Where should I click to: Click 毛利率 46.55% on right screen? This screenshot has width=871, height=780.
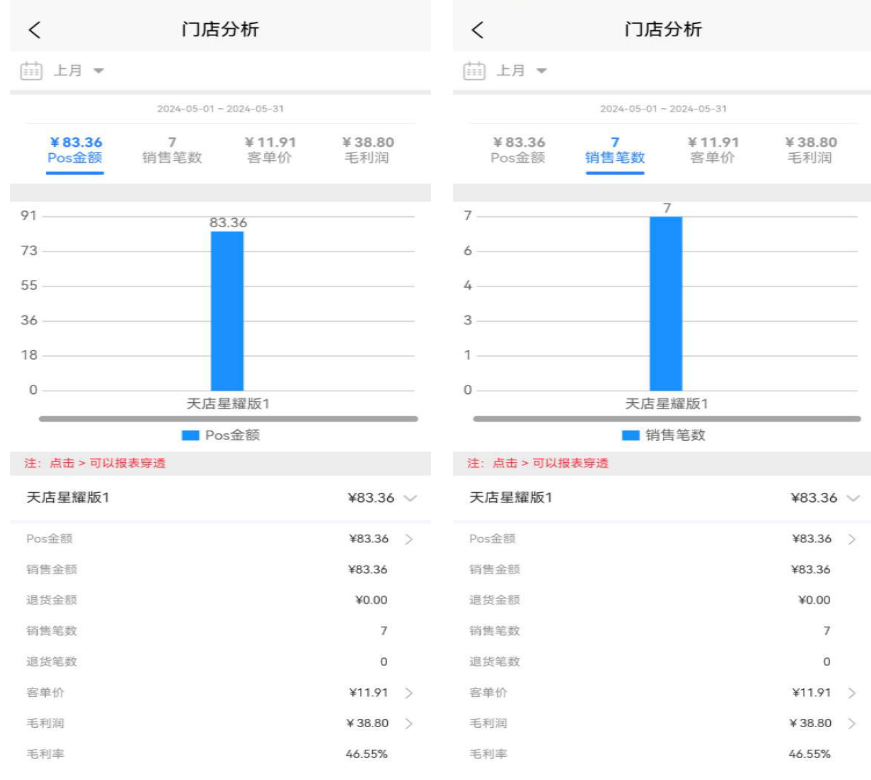tap(662, 754)
